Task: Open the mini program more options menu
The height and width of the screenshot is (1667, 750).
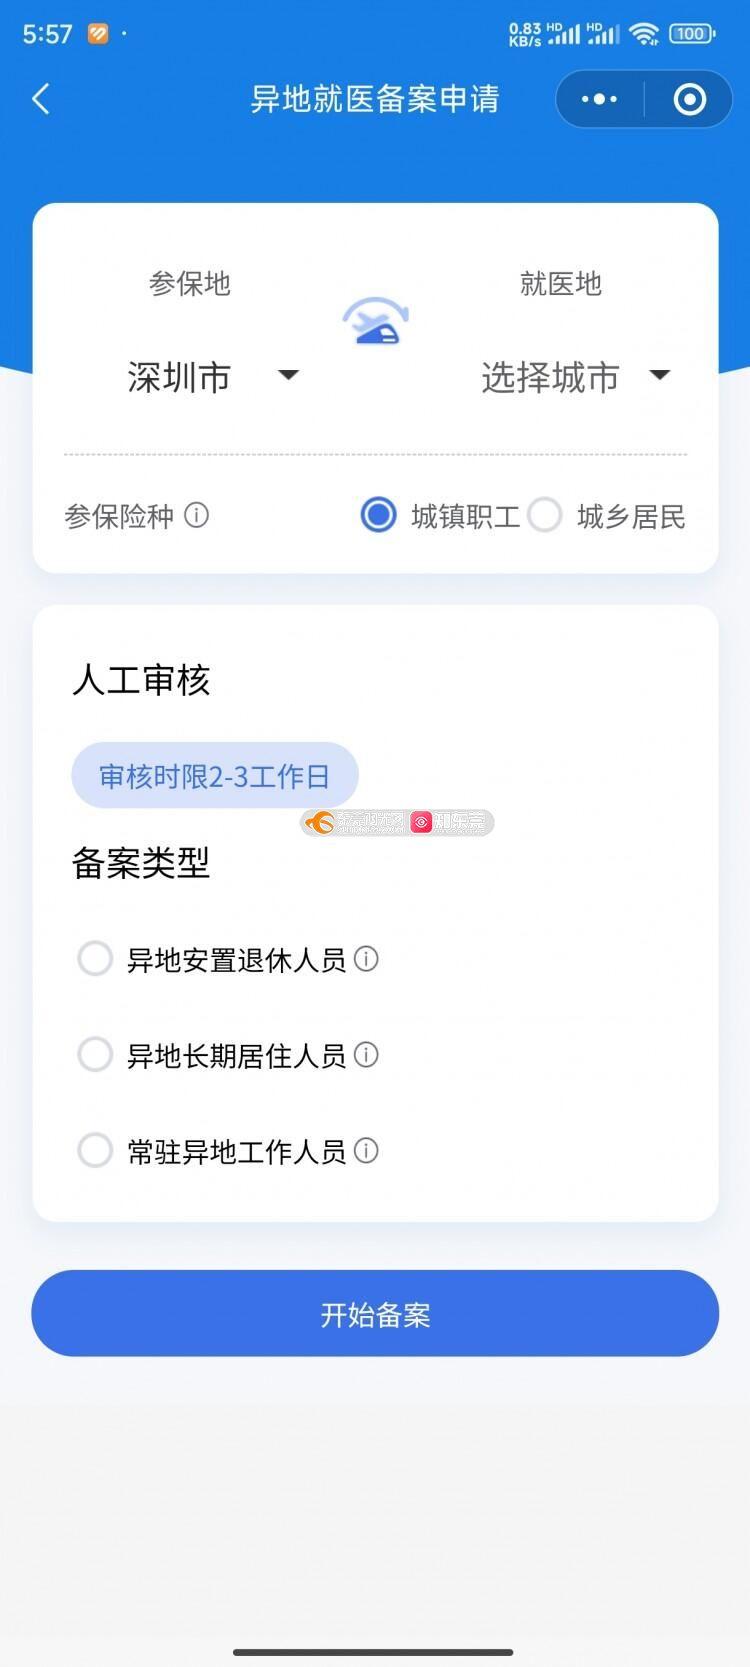Action: [600, 99]
